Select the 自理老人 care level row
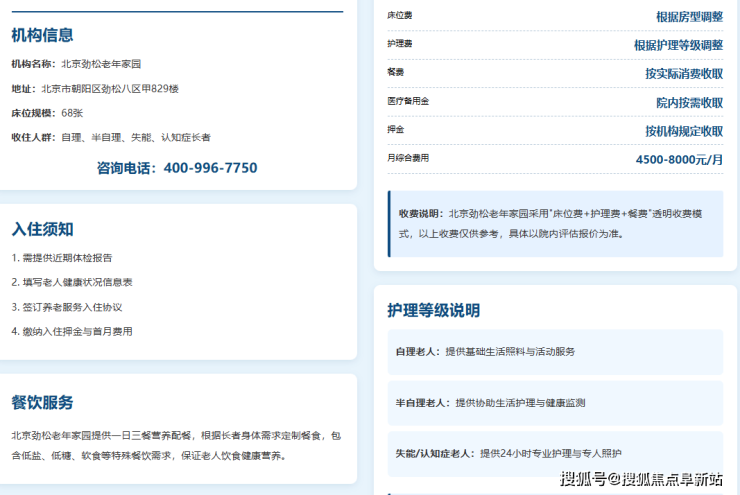Image resolution: width=740 pixels, height=495 pixels. click(x=555, y=352)
